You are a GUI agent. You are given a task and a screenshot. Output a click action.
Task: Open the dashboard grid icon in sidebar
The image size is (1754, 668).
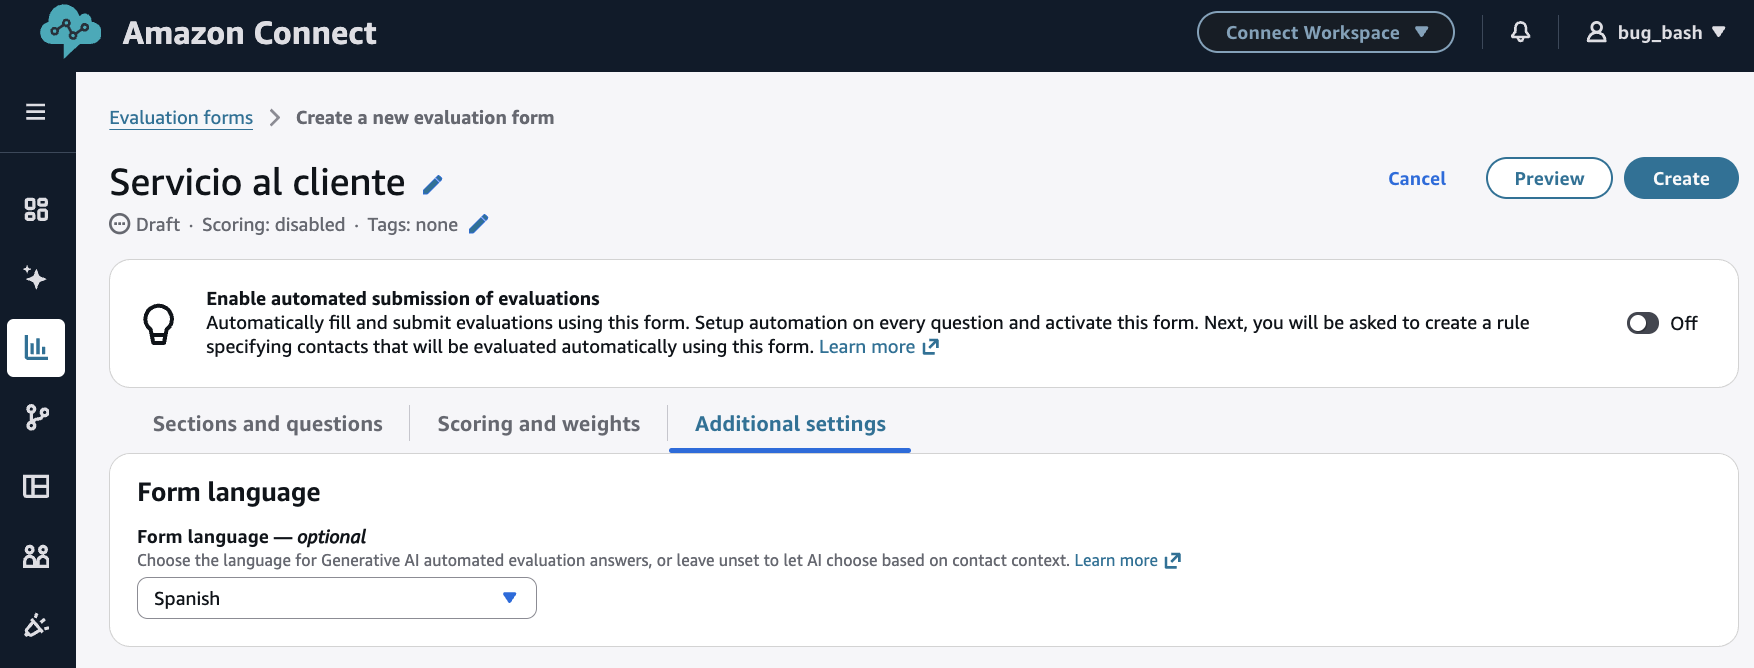click(x=36, y=209)
